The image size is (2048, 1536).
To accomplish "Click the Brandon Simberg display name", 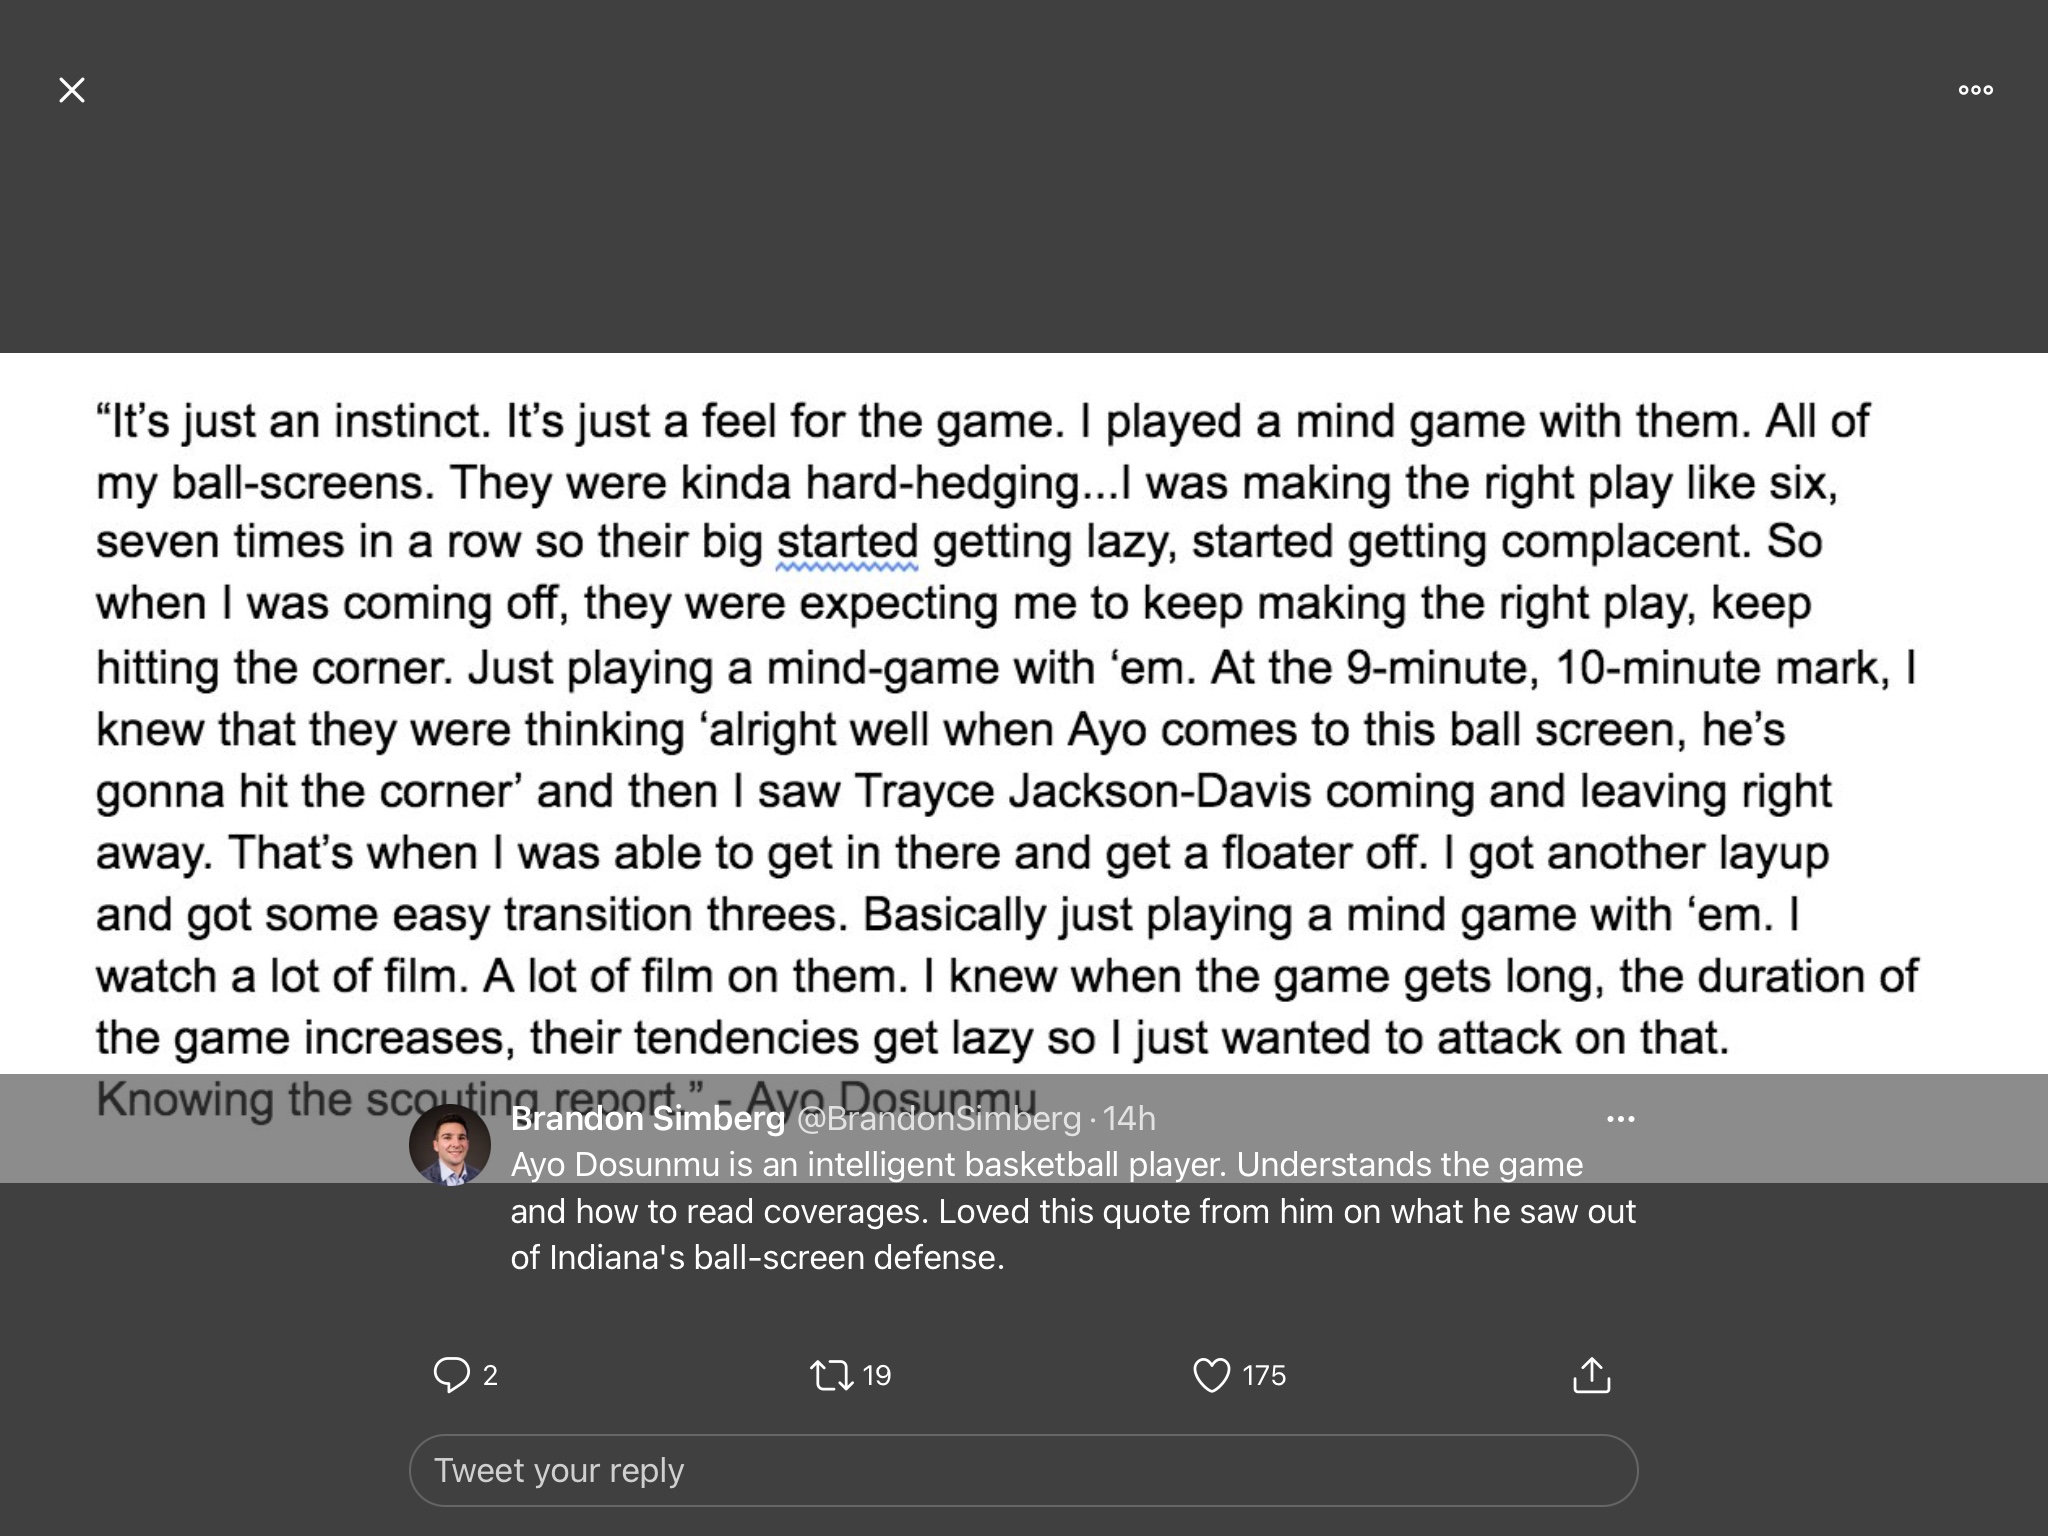I will (x=648, y=1118).
